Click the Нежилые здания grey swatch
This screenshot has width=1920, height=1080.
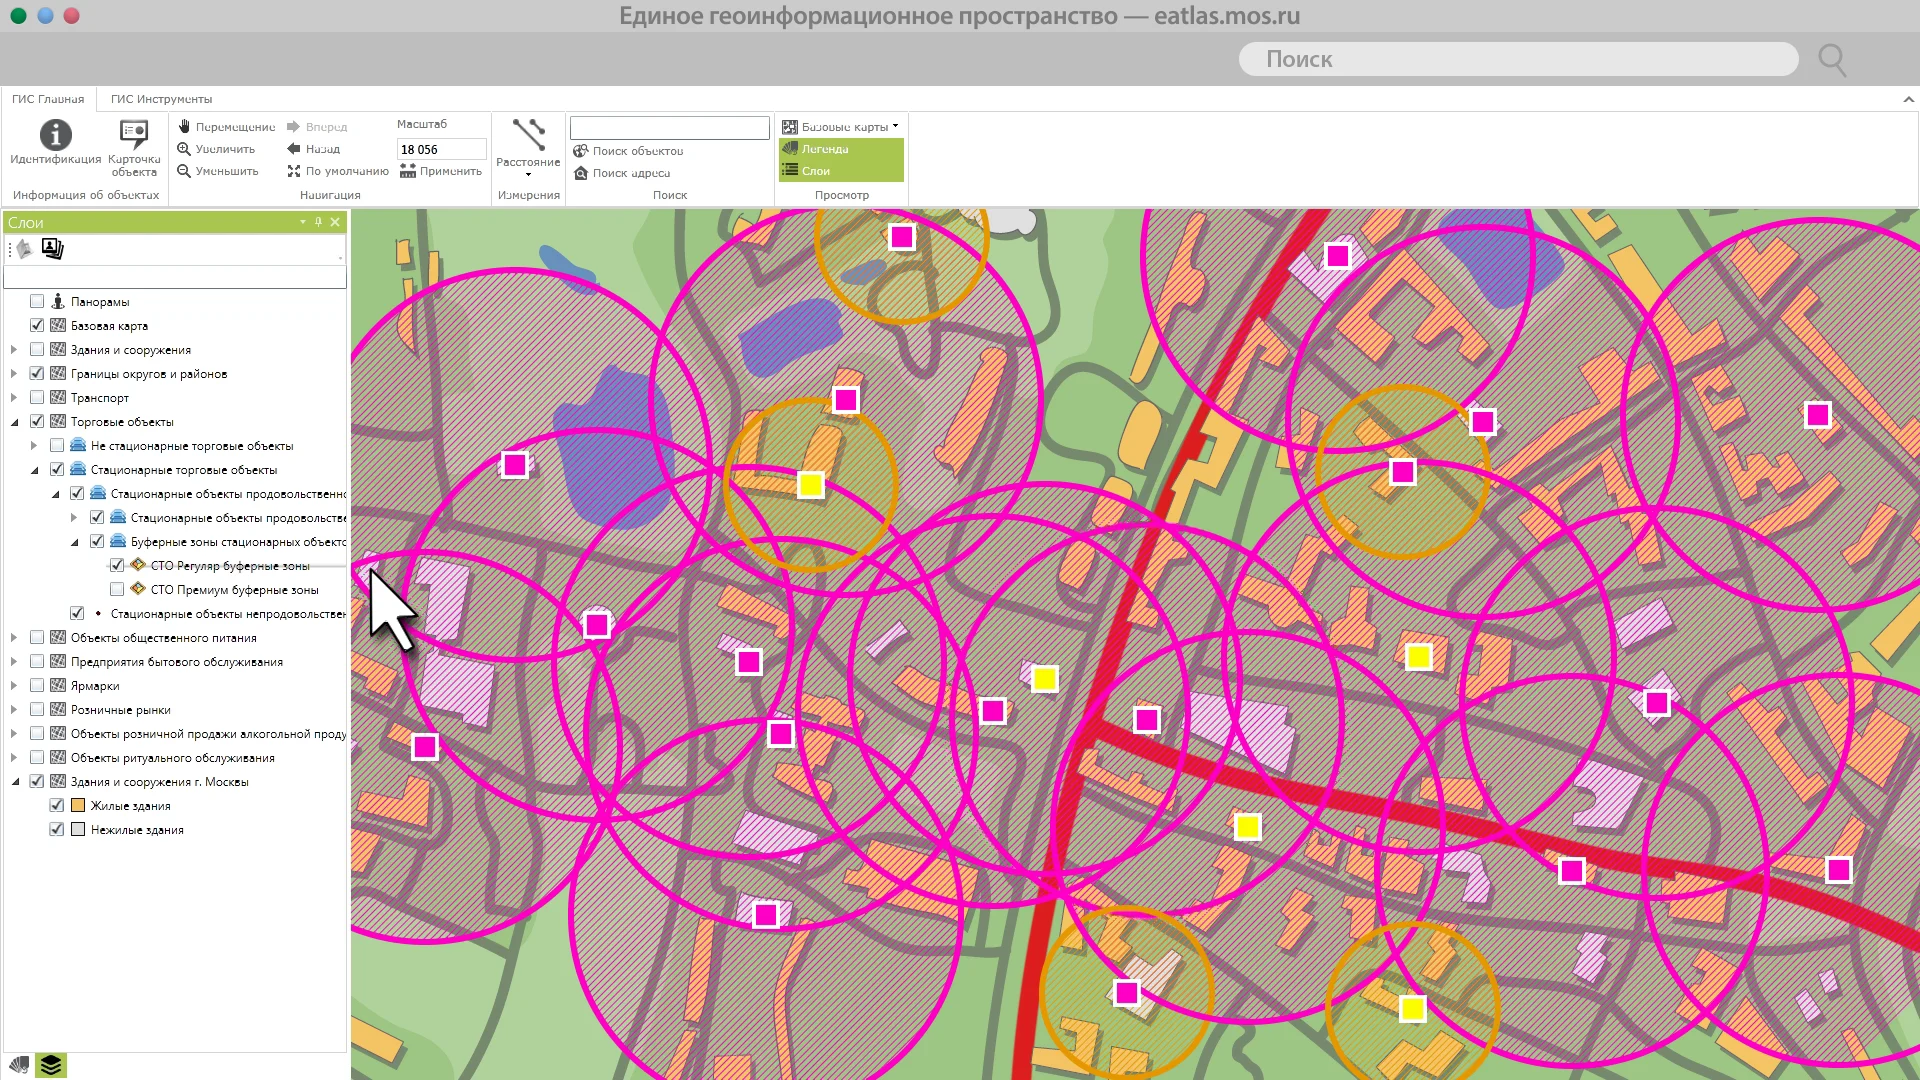tap(78, 829)
